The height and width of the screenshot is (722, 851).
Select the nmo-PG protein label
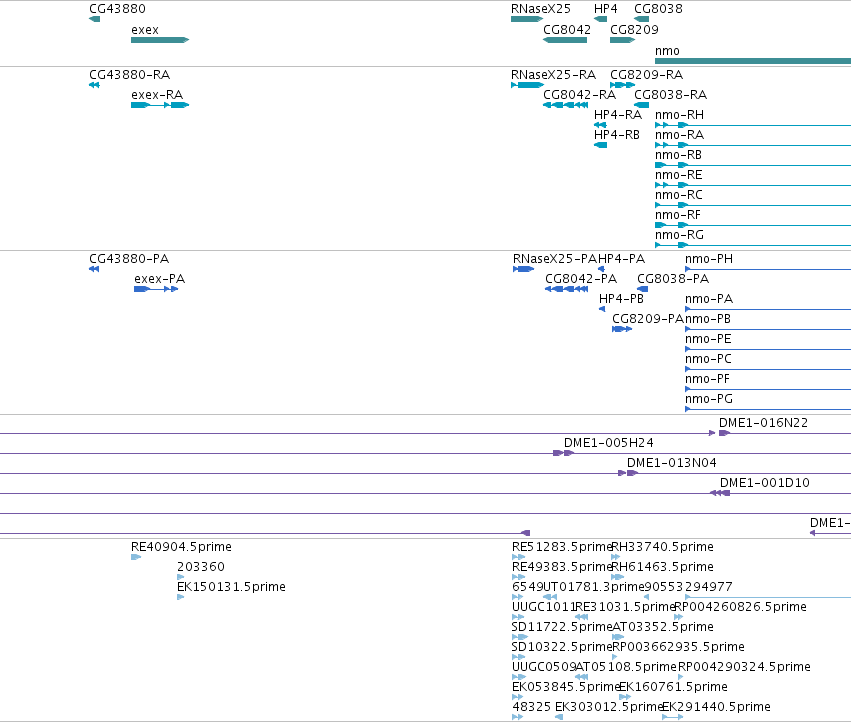709,399
